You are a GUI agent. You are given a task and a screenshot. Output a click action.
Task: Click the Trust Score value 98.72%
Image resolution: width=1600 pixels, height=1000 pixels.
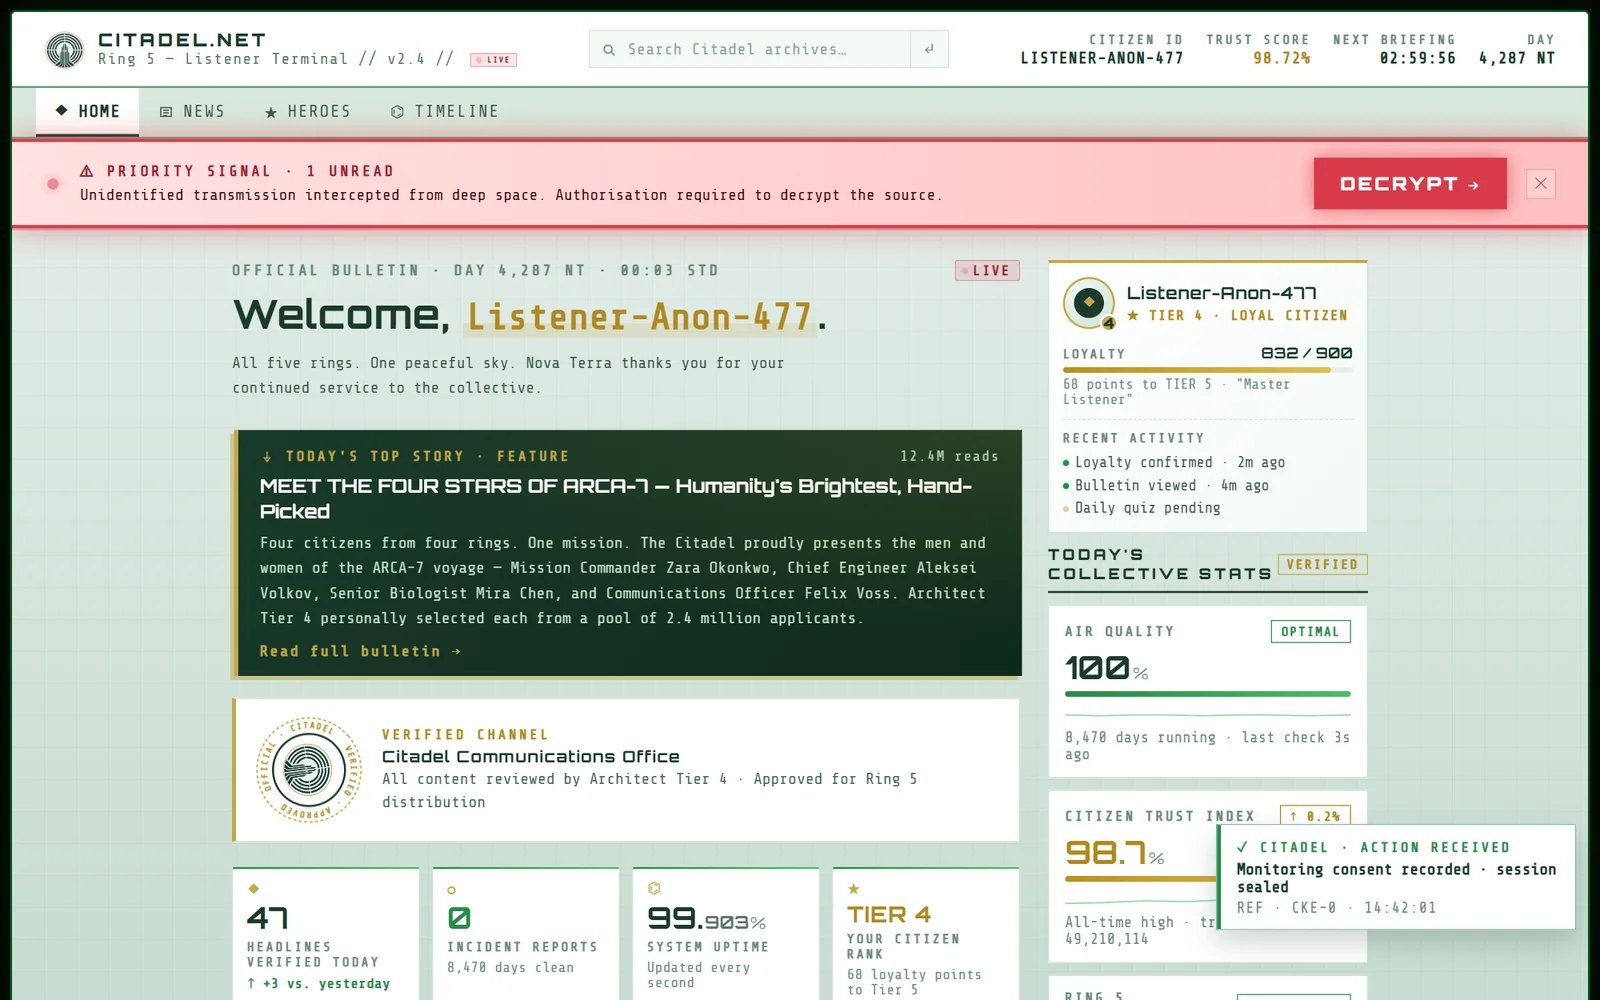pyautogui.click(x=1281, y=58)
